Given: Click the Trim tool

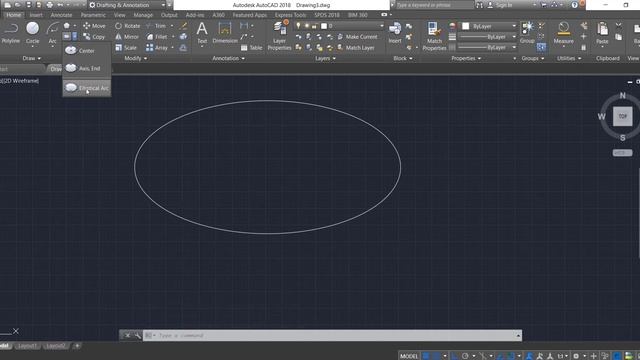Looking at the screenshot, I should (156, 26).
